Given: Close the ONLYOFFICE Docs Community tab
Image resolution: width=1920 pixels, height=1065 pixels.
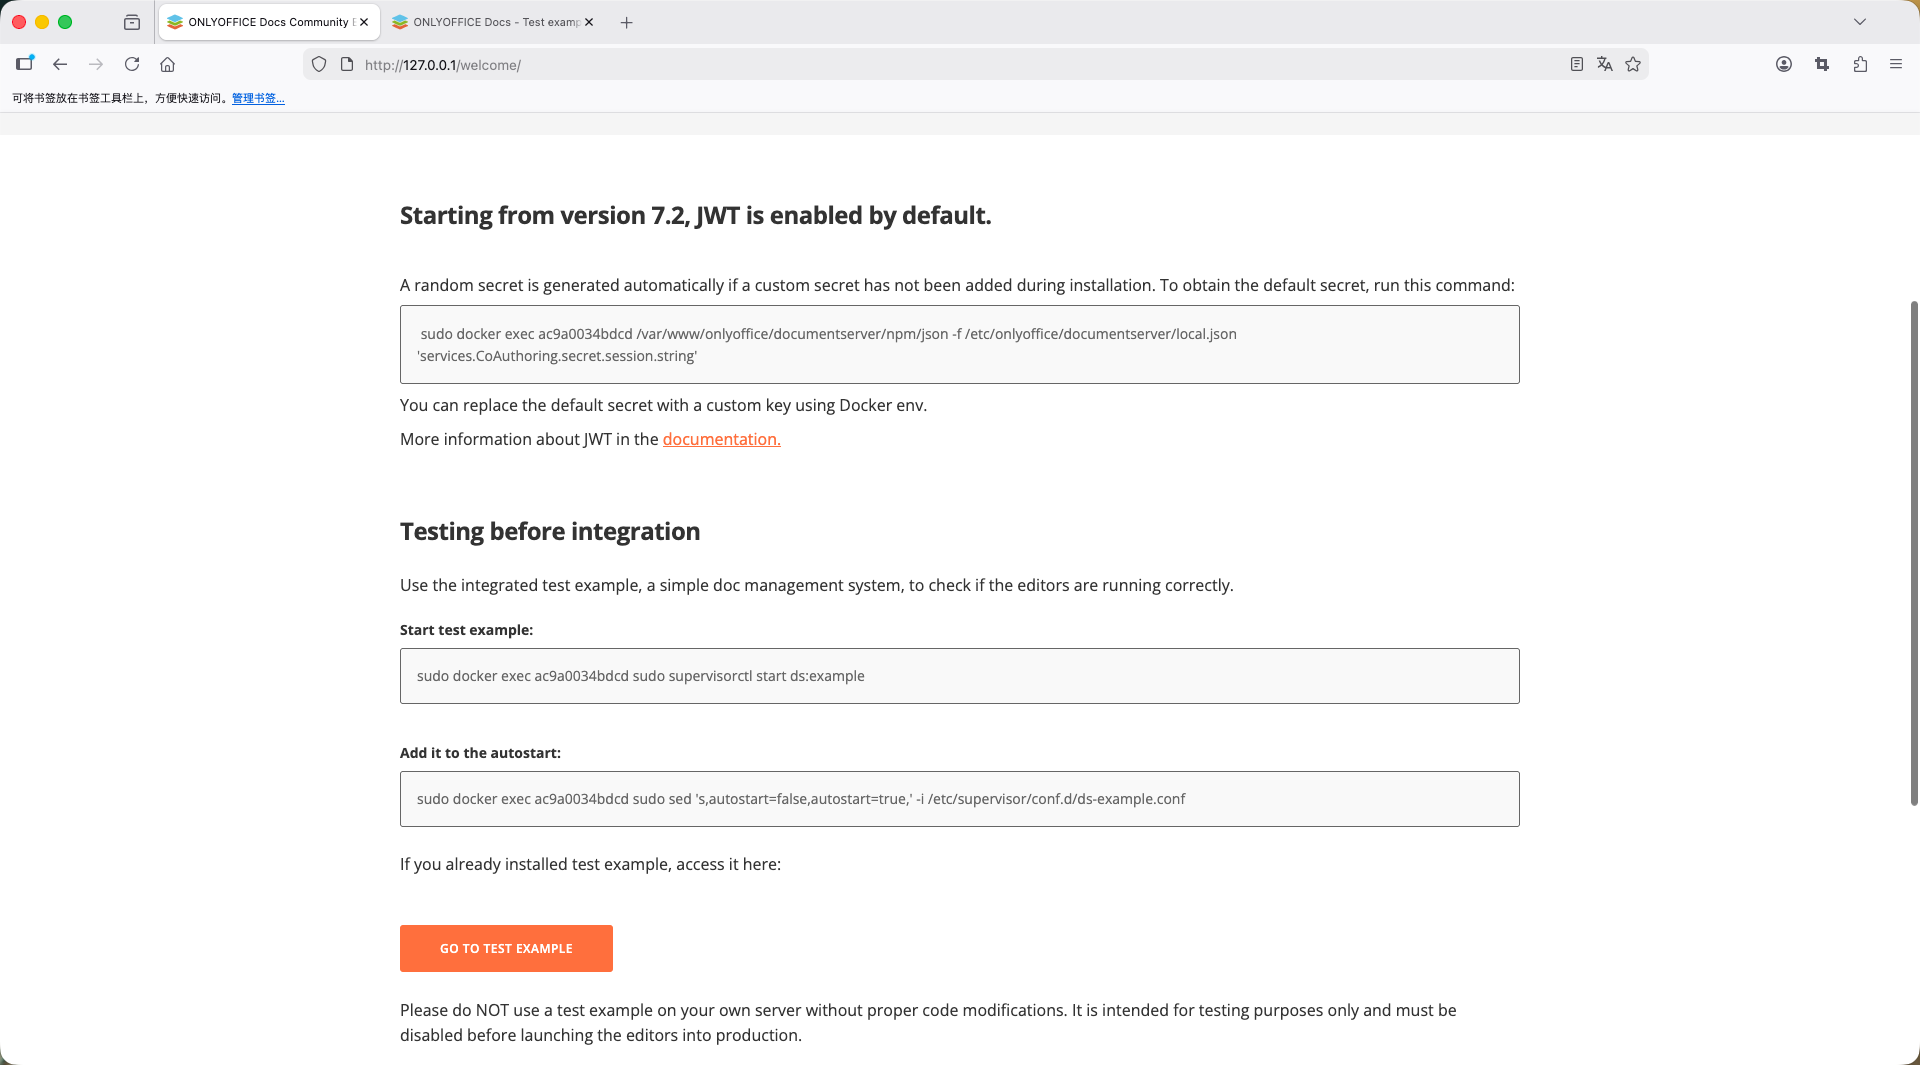Looking at the screenshot, I should click(x=364, y=22).
